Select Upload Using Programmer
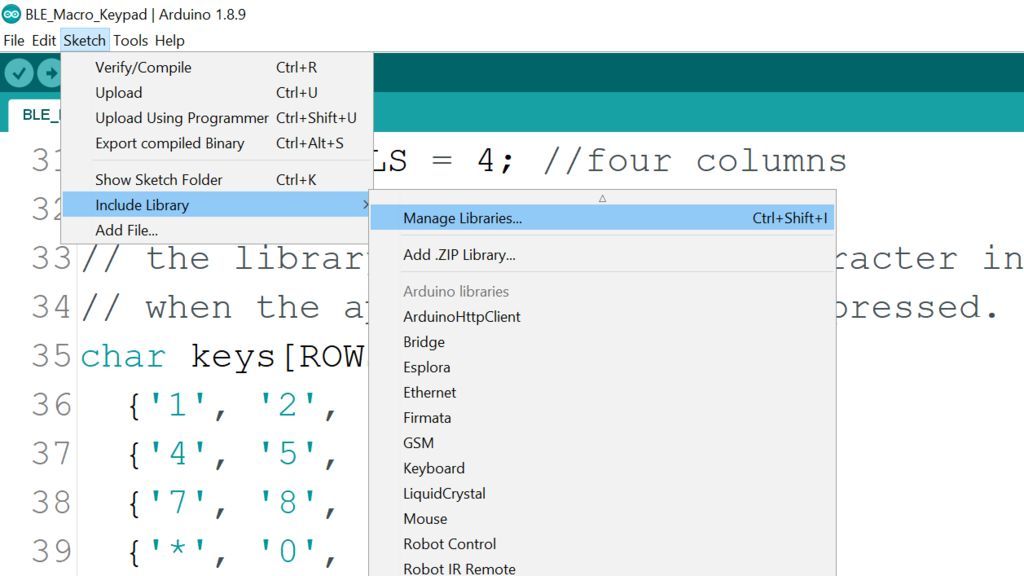Viewport: 1024px width, 576px height. click(180, 117)
